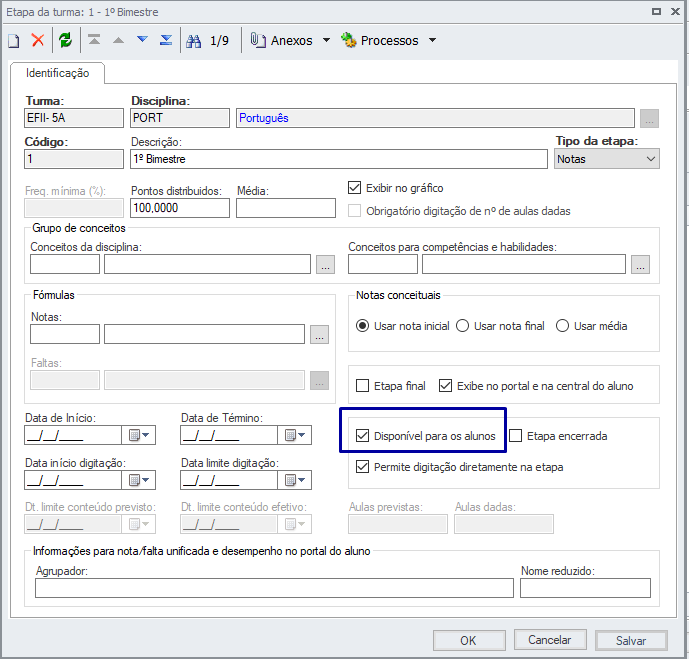689x659 pixels.
Task: Expand the Anexos dropdown arrow
Action: (x=326, y=40)
